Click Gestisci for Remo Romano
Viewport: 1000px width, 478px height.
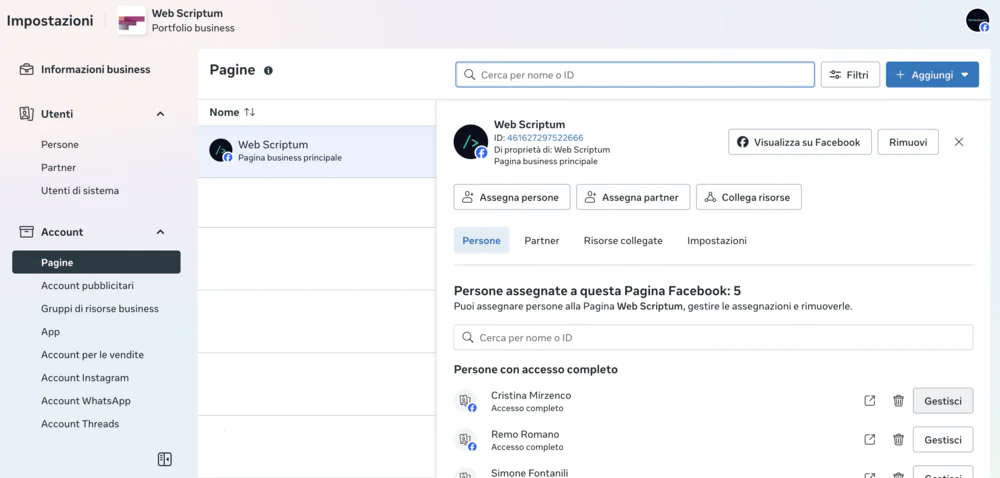[x=943, y=440]
